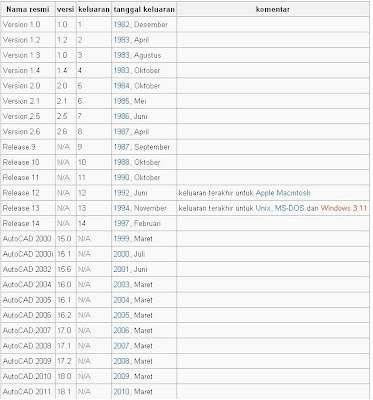Click the 1999 link for AutoCAD 2000
The width and height of the screenshot is (373, 400).
click(121, 239)
